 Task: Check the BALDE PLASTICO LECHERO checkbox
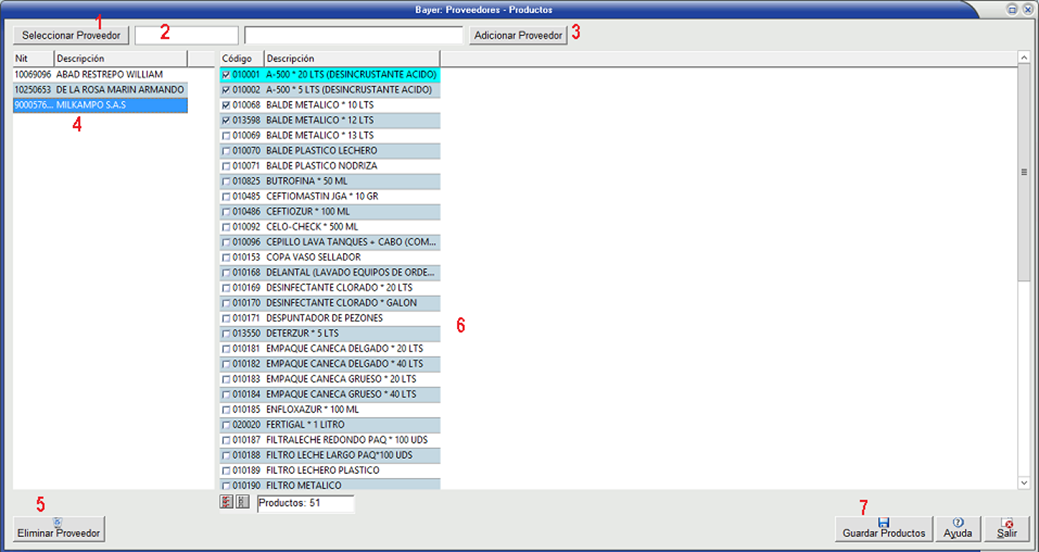(226, 151)
